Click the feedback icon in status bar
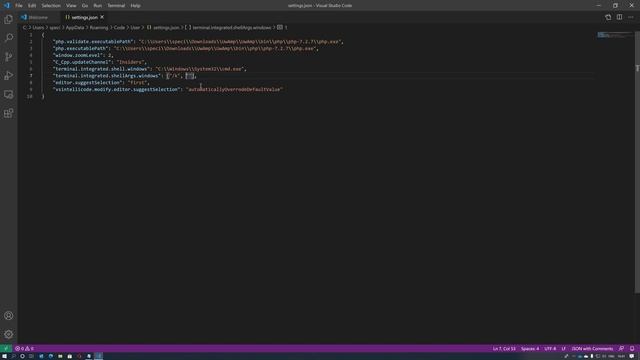Viewport: 640px width, 360px height. click(621, 349)
